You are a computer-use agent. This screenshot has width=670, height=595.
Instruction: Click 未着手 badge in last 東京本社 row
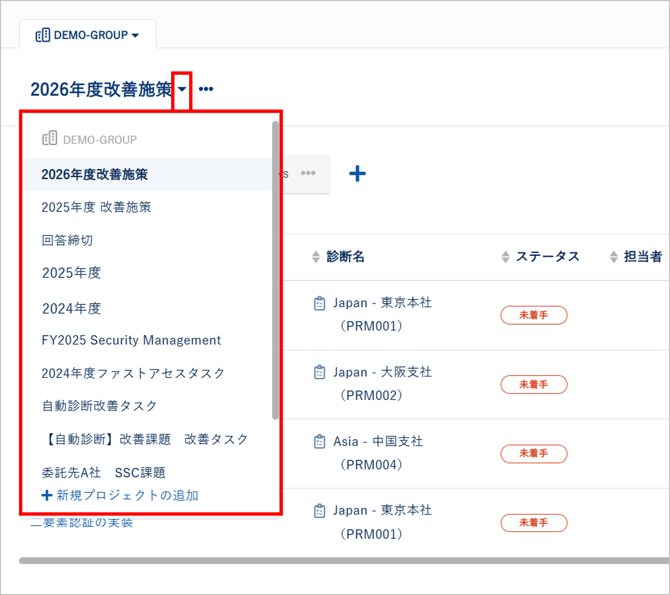point(534,523)
